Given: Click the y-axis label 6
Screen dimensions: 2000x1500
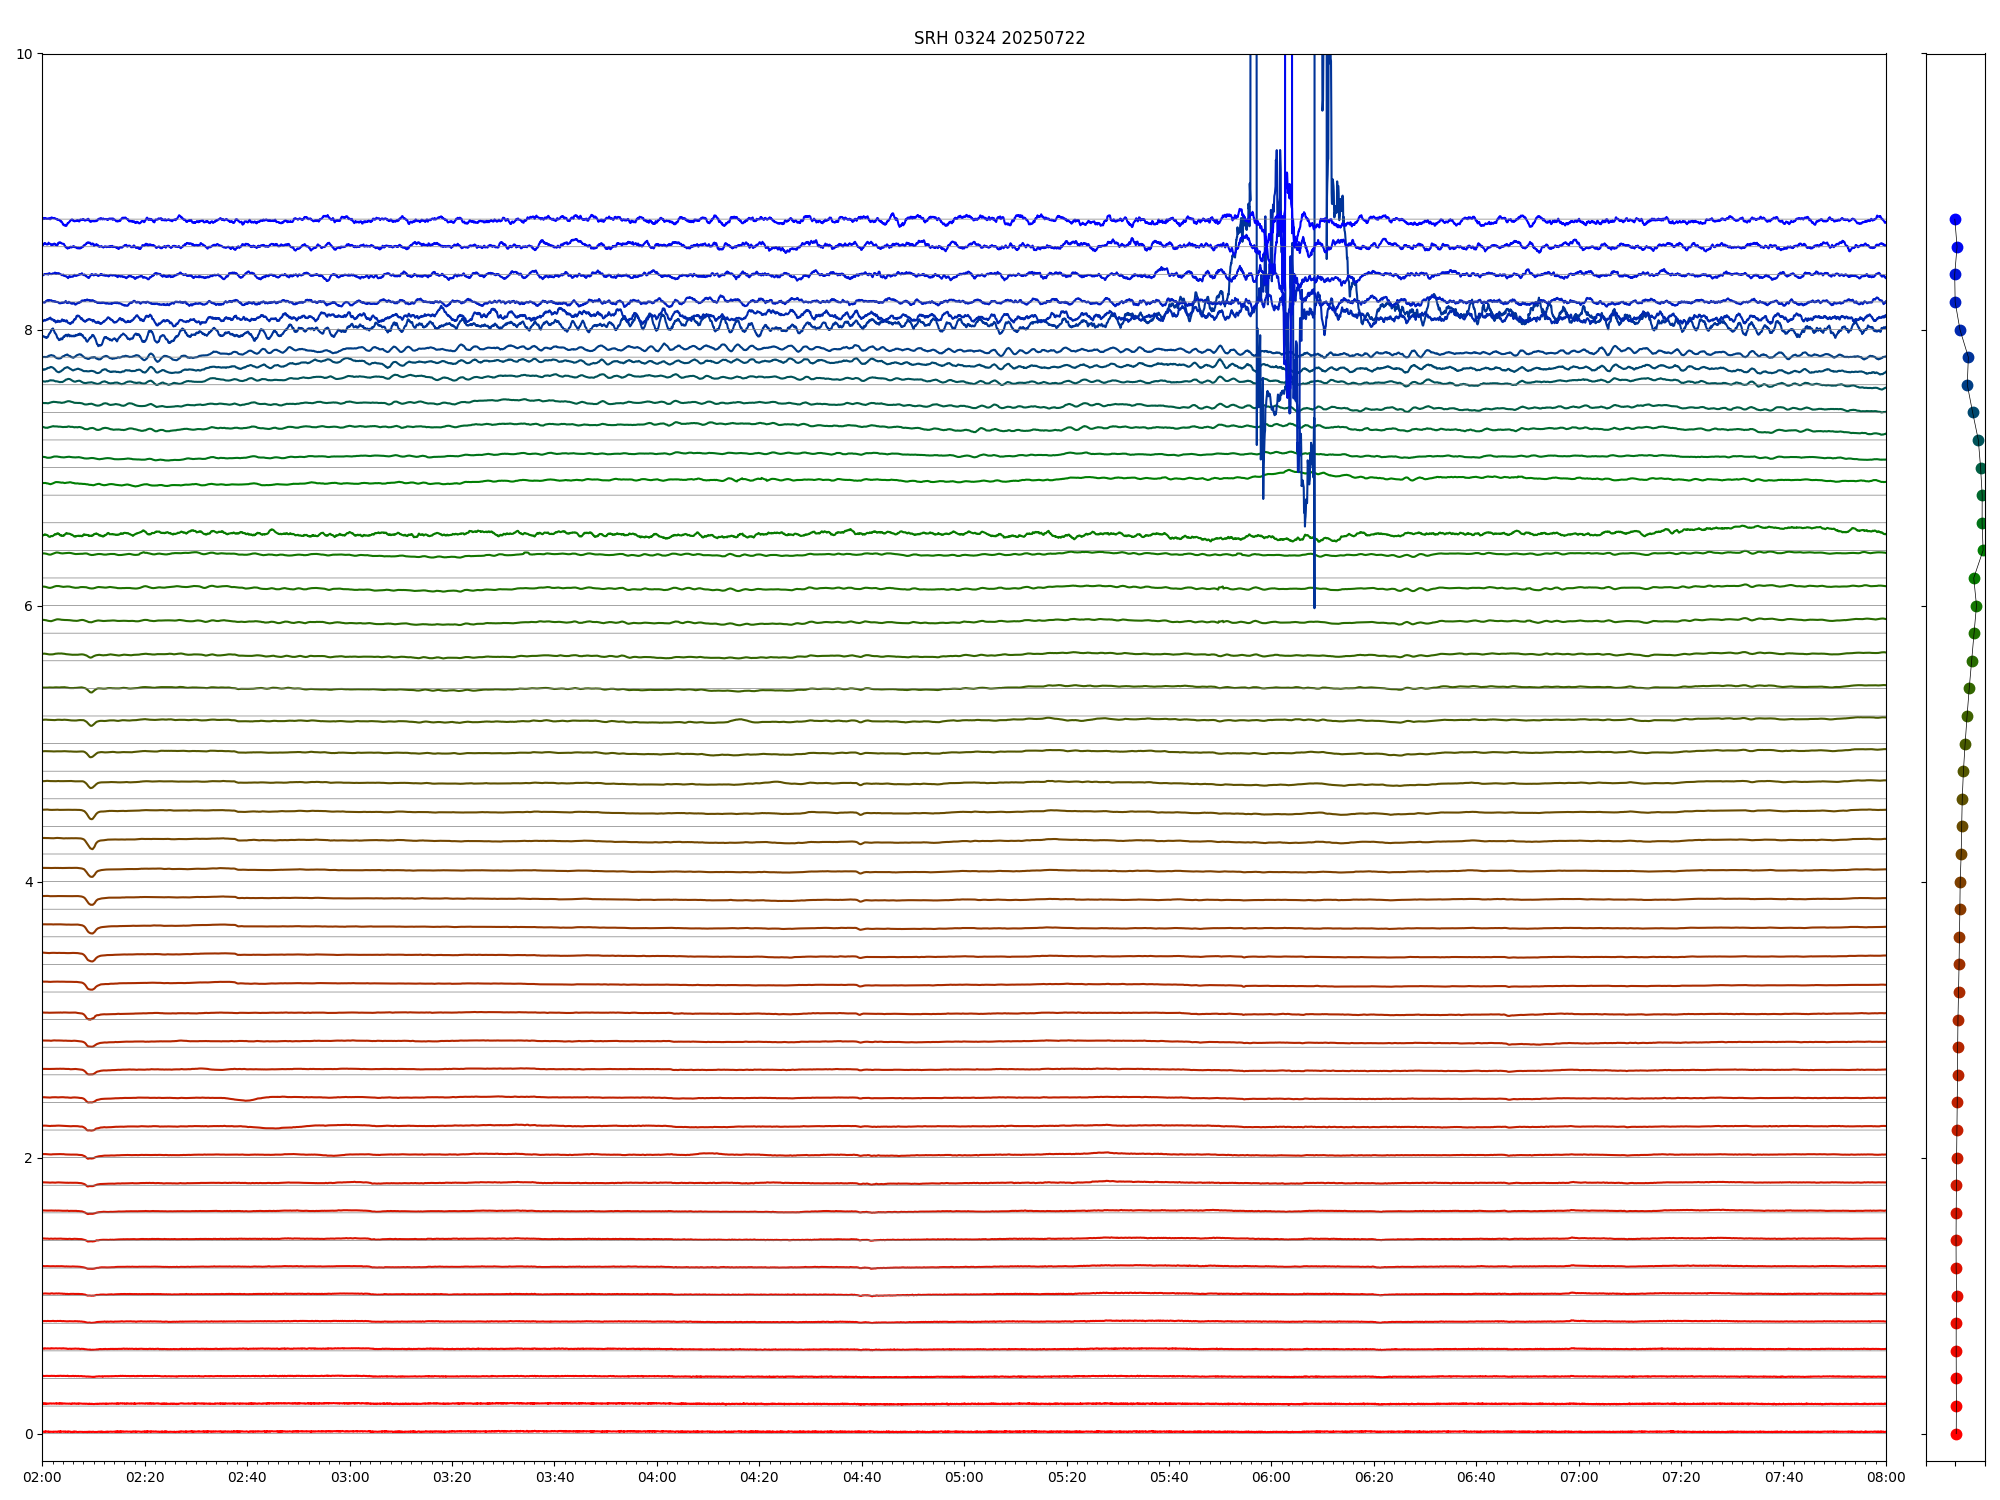Looking at the screenshot, I should [28, 606].
